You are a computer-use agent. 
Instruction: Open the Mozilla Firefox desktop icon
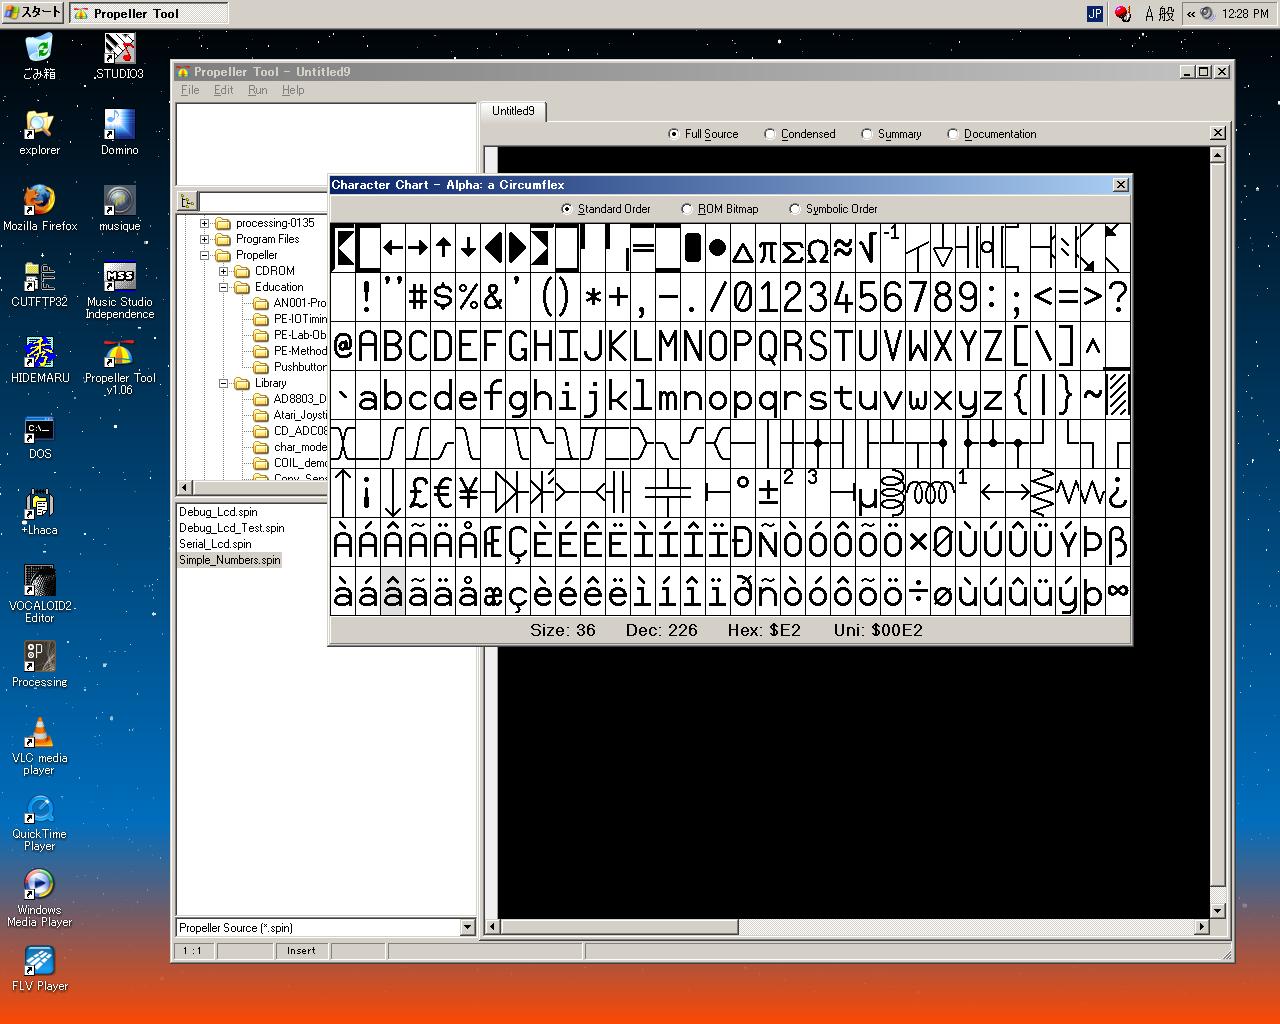39,208
